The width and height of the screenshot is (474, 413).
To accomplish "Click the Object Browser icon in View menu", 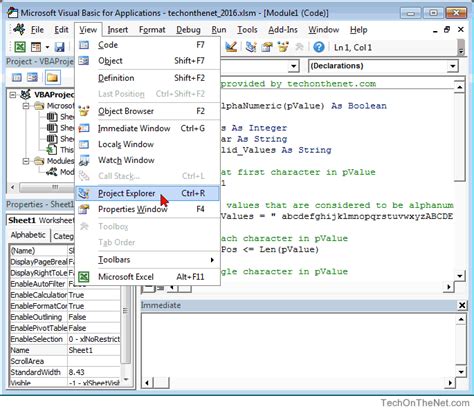I will pos(84,111).
